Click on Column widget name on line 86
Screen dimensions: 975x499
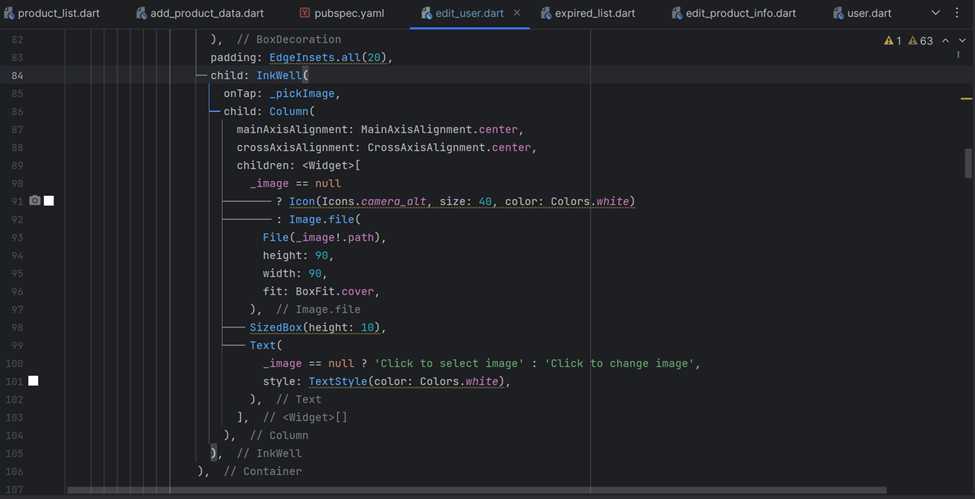[289, 112]
